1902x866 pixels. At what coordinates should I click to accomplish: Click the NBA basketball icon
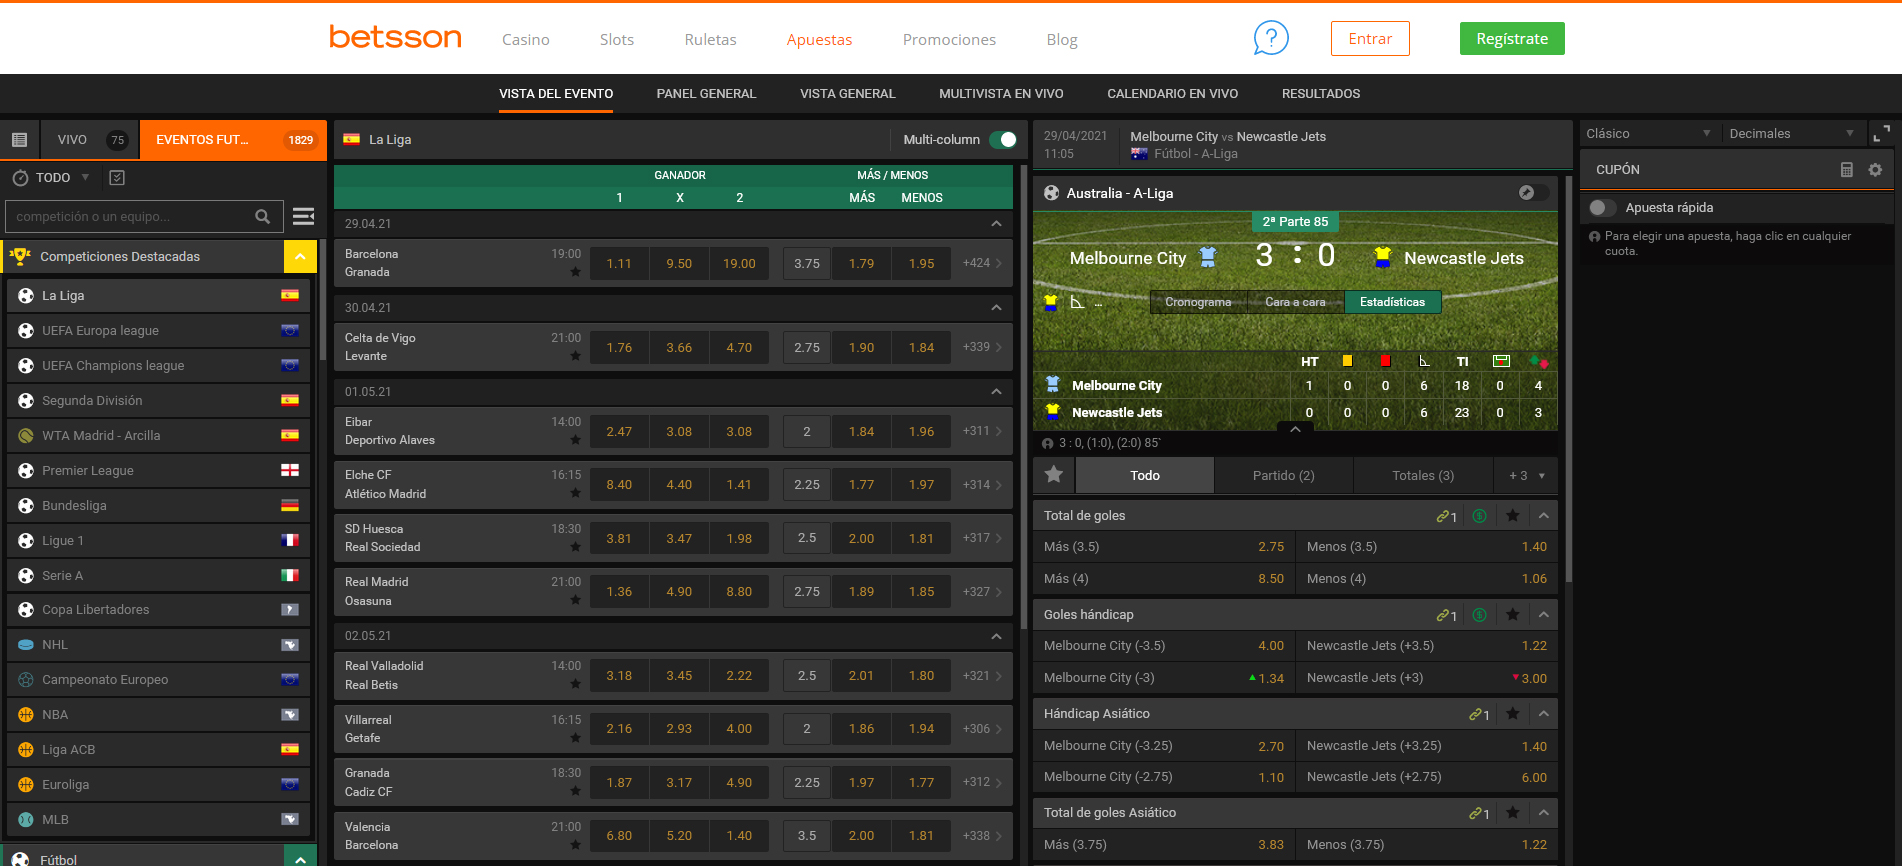coord(26,715)
